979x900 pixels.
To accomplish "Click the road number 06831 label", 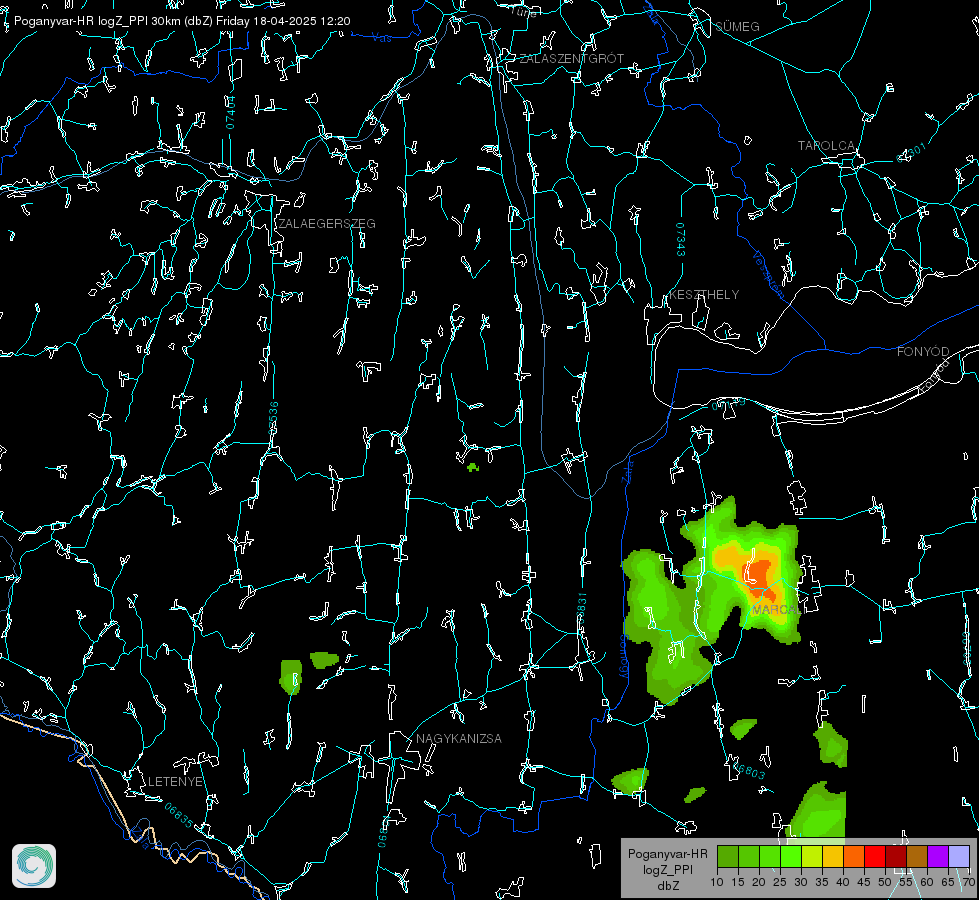I will pos(581,609).
